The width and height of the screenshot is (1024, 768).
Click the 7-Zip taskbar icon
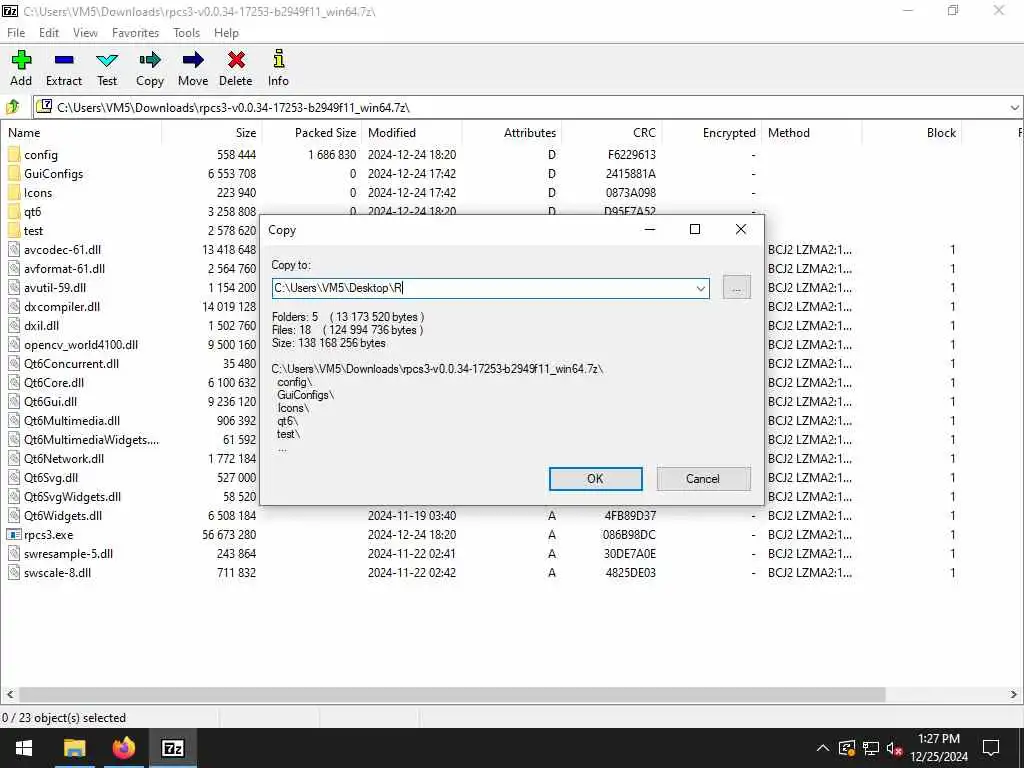click(x=172, y=748)
